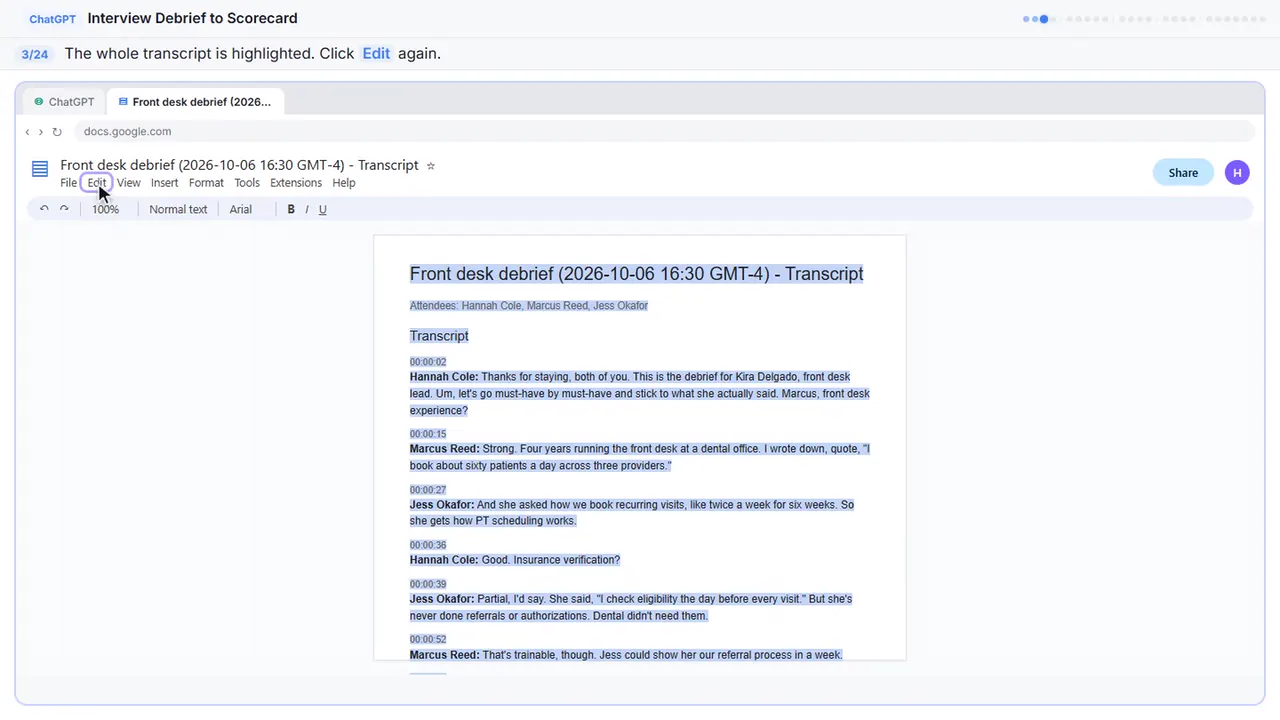Screen dimensions: 1280x720
Task: Switch to the ChatGPT browser tab
Action: pyautogui.click(x=64, y=102)
